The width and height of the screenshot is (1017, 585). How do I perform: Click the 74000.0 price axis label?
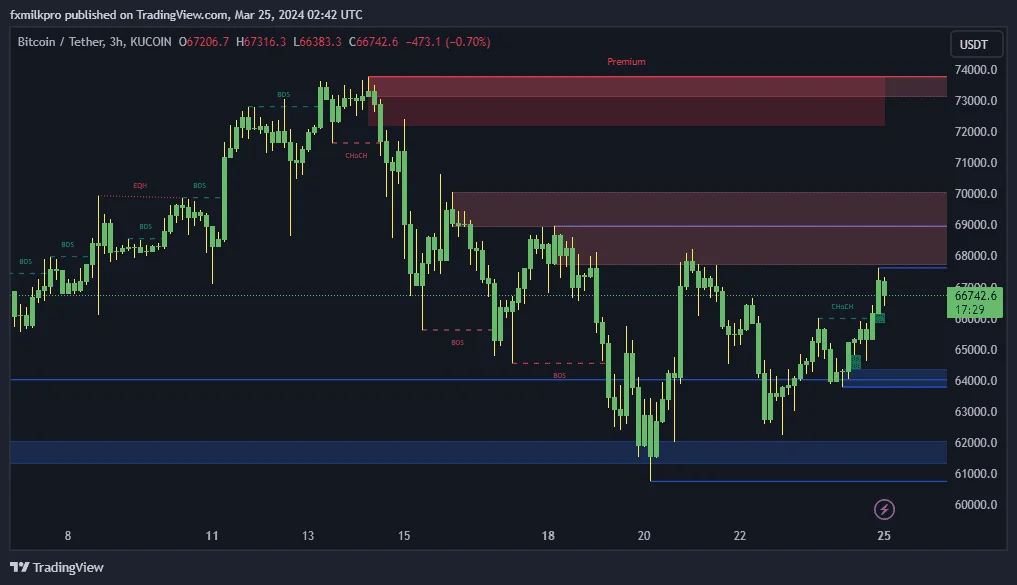[x=975, y=69]
